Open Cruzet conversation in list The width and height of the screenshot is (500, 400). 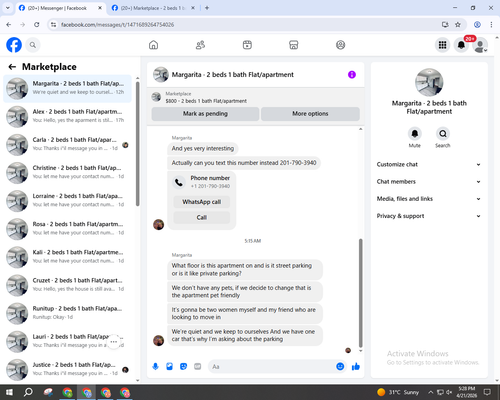coord(67,285)
